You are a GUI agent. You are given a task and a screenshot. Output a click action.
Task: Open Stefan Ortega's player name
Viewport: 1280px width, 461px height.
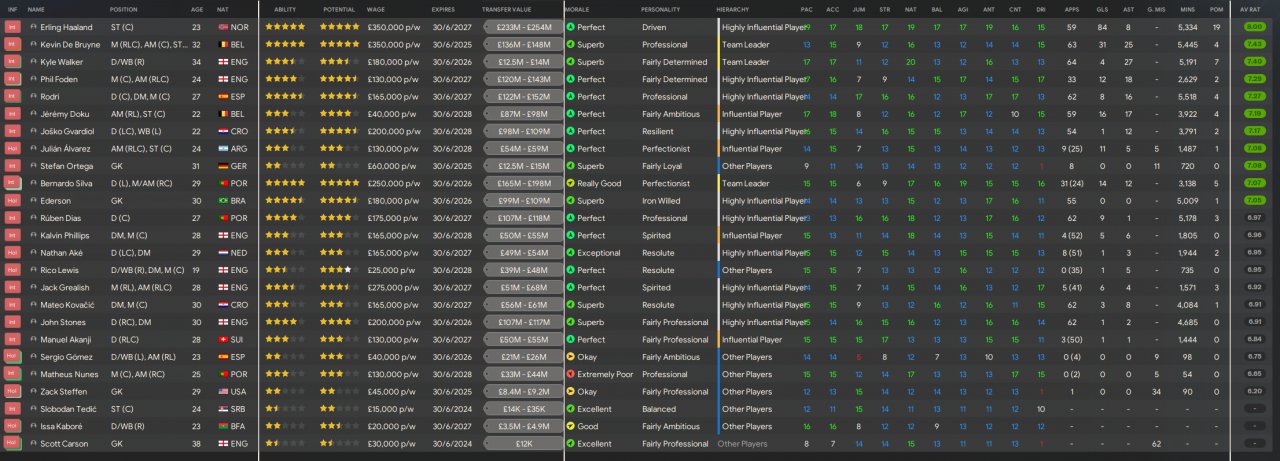click(65, 166)
